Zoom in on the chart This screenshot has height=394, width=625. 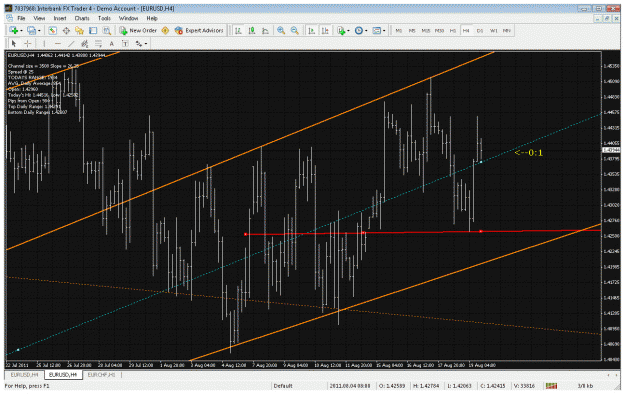pyautogui.click(x=281, y=31)
